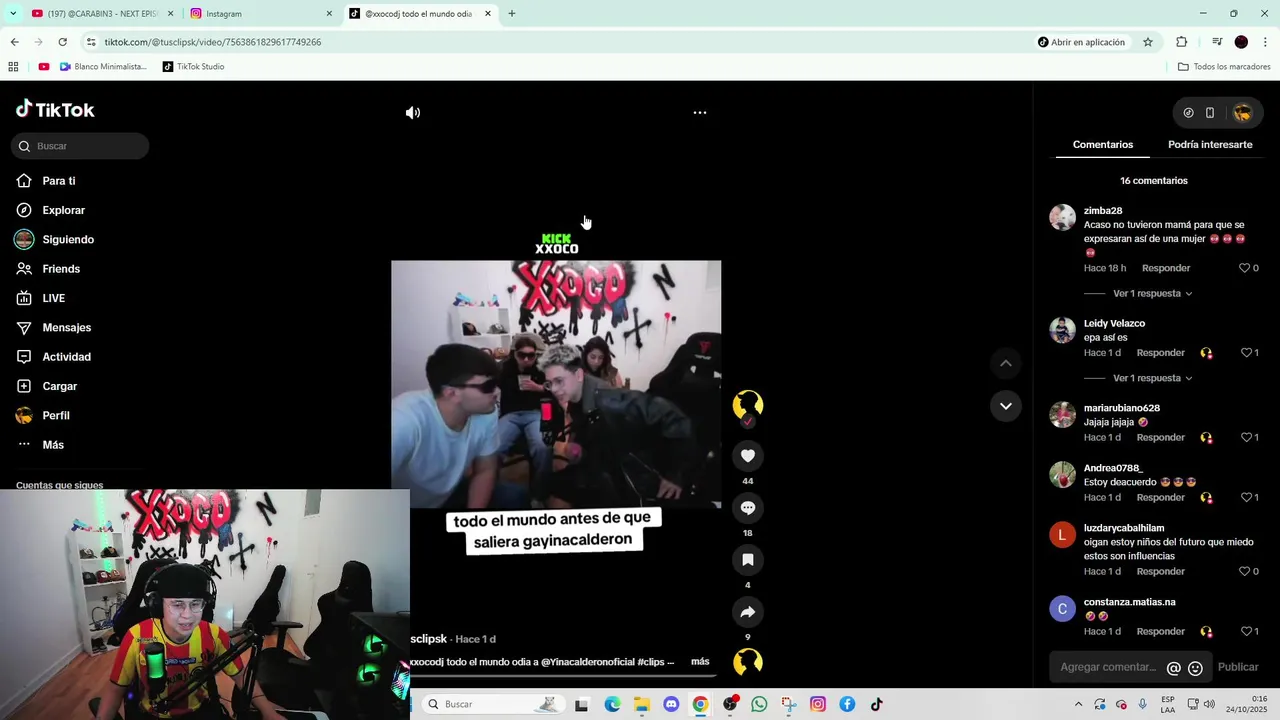Open luzdarycabalhilam's red L avatar

(1062, 534)
